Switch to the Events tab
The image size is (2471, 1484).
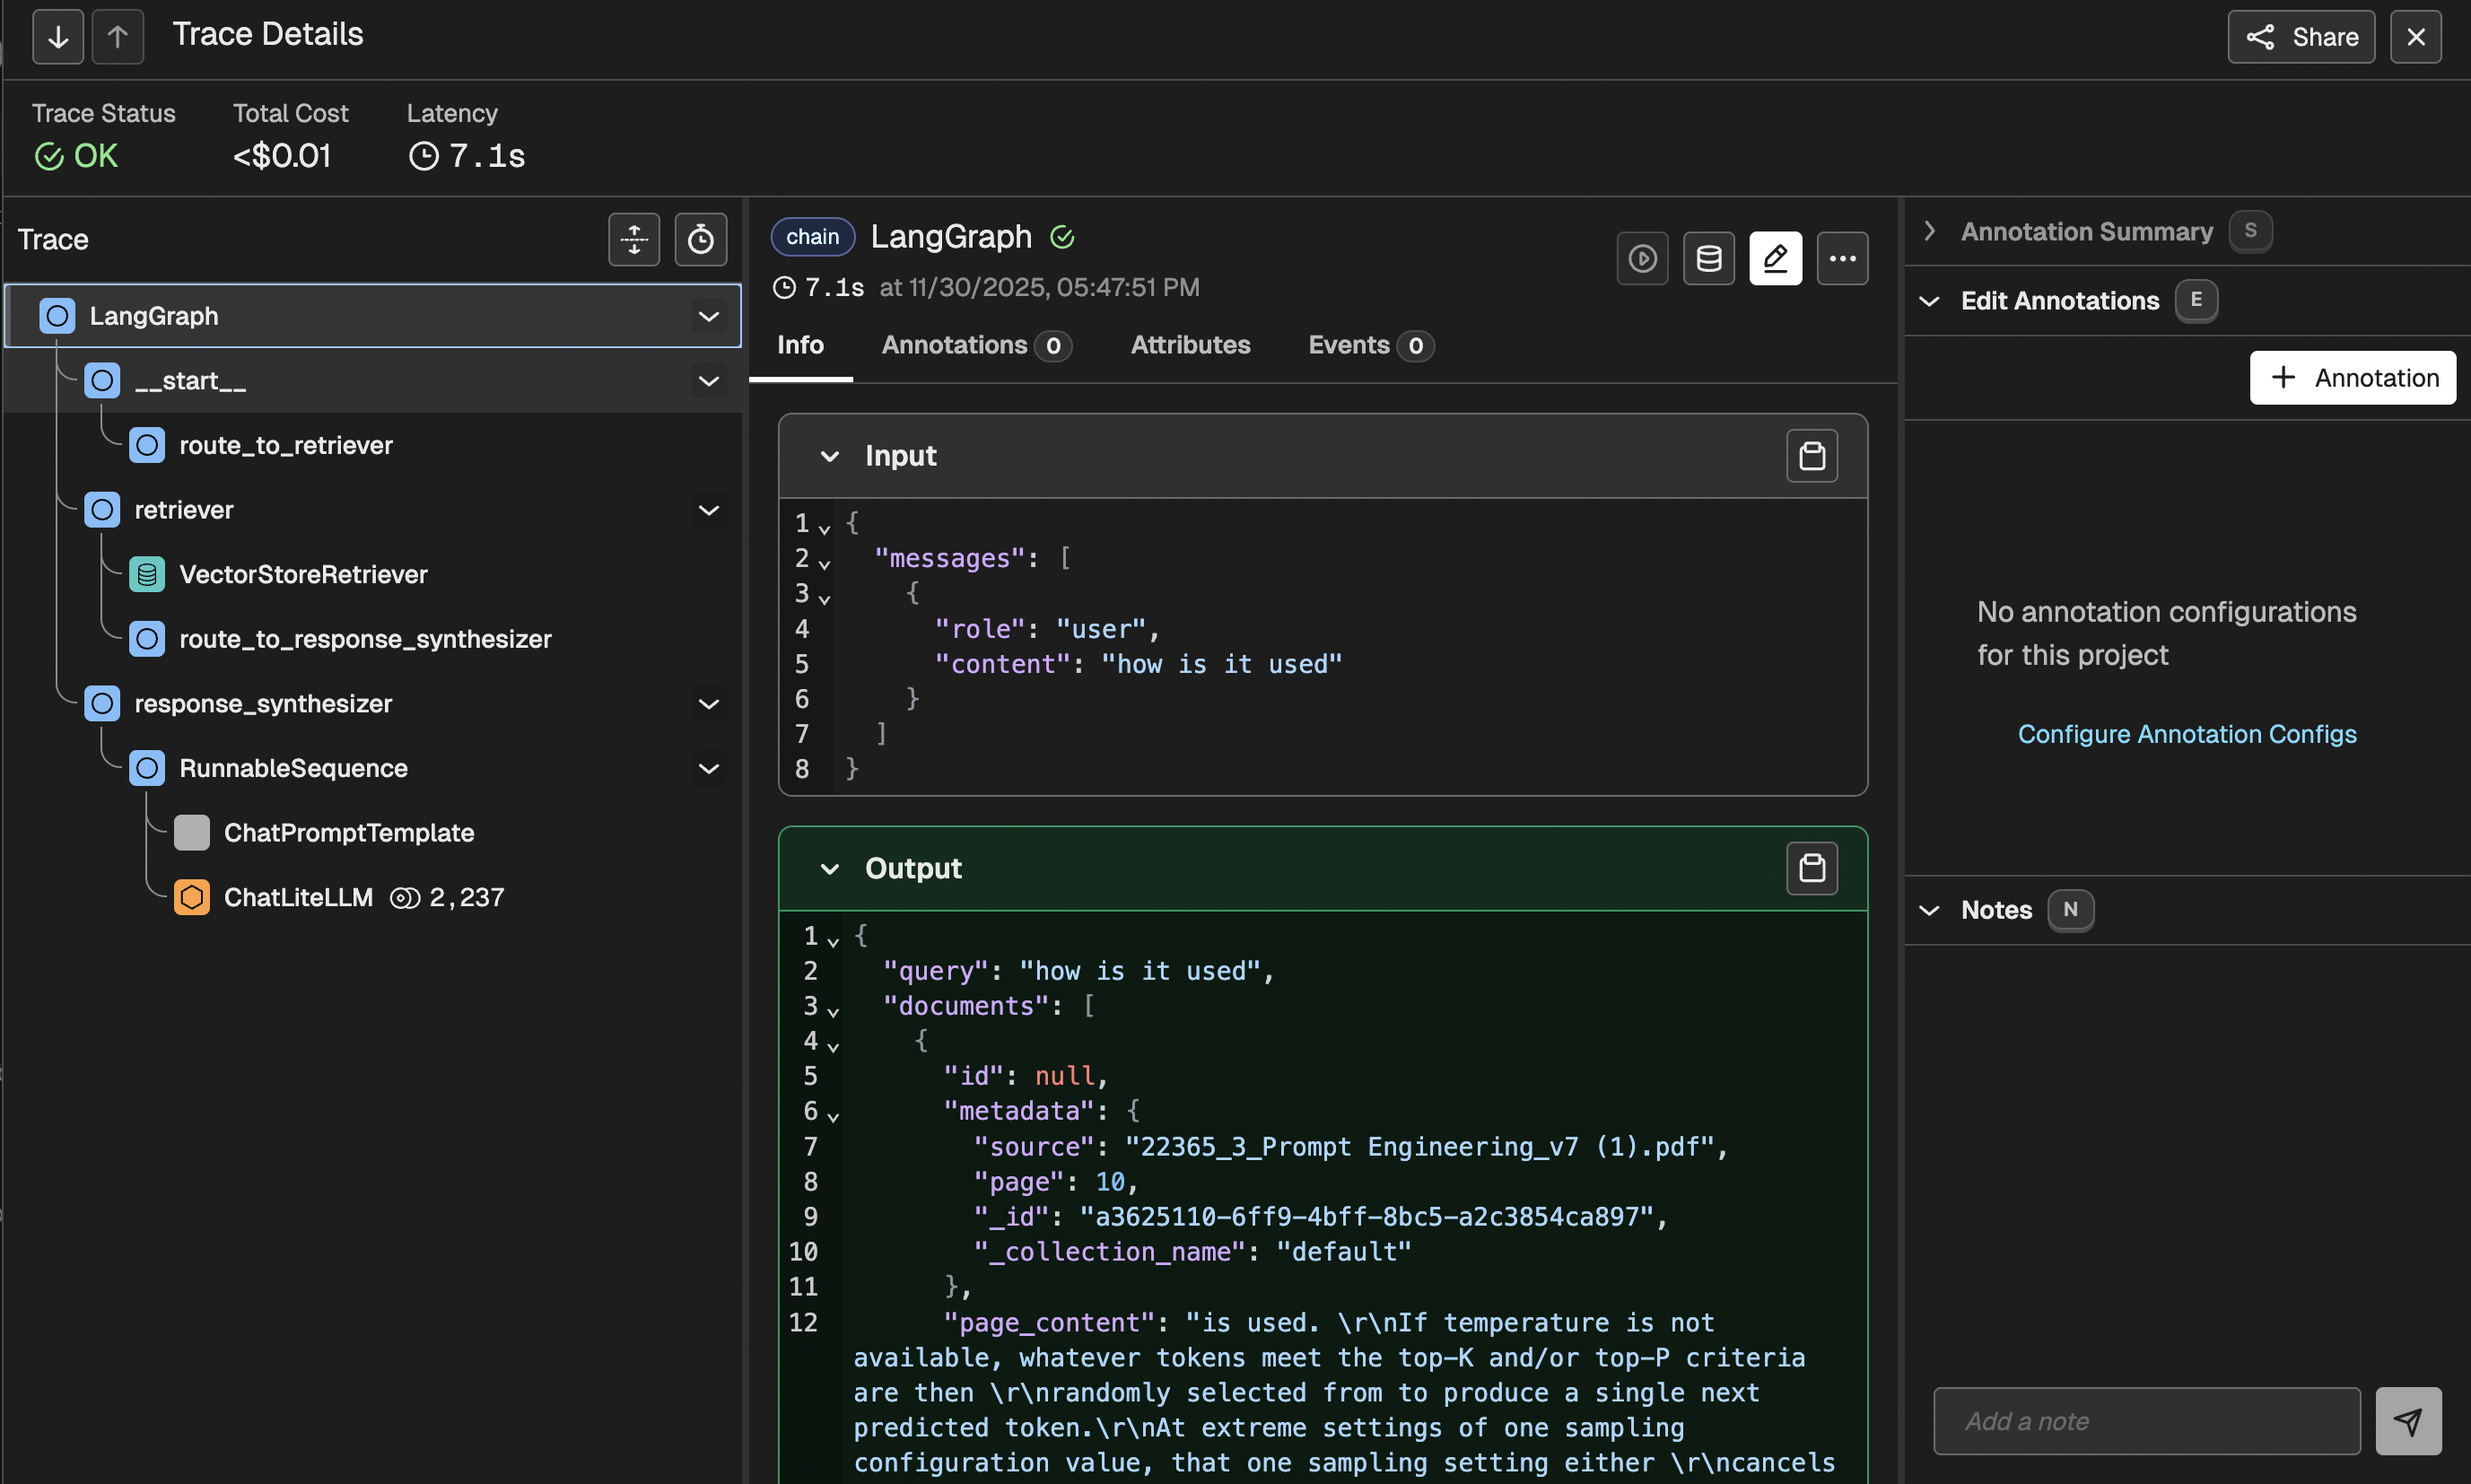1370,345
